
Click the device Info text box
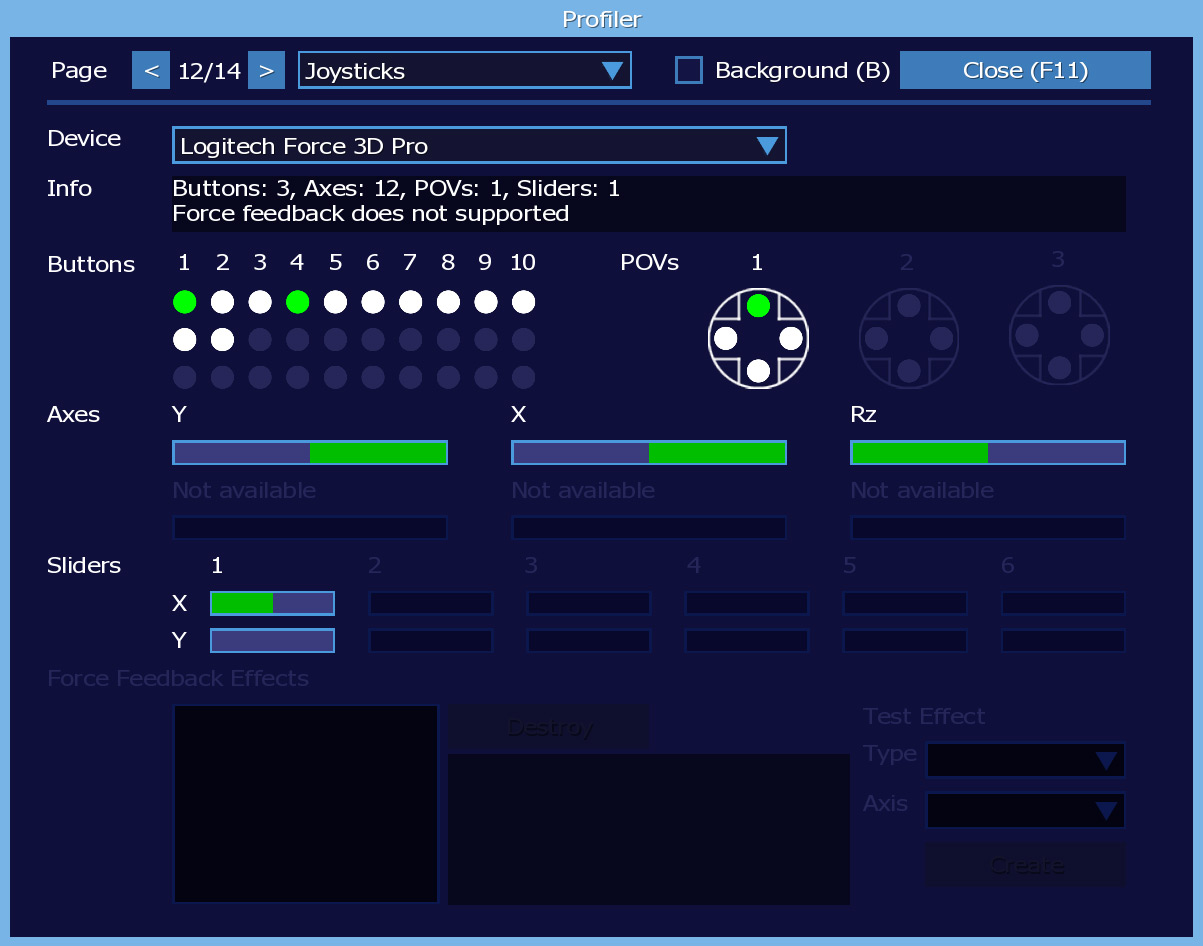click(x=648, y=203)
